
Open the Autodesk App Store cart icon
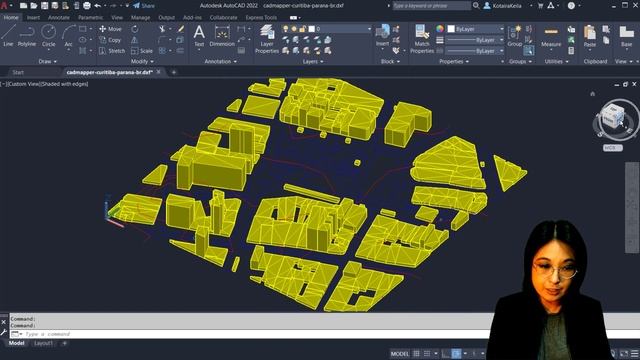pos(540,6)
